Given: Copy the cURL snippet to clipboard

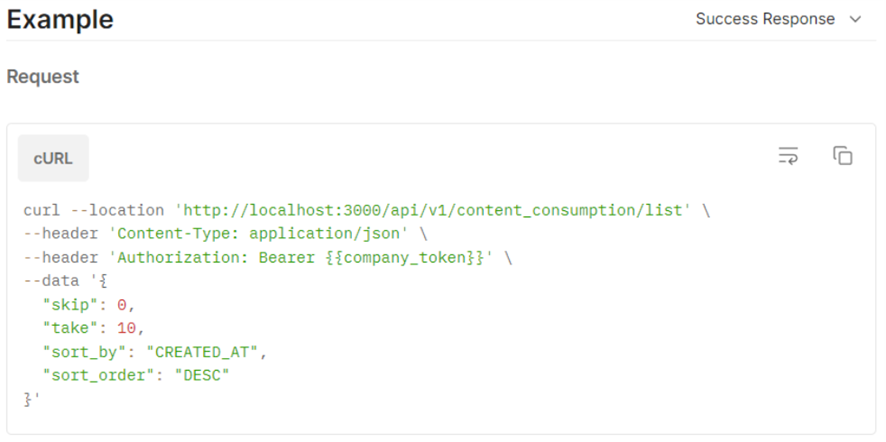Looking at the screenshot, I should tap(842, 156).
